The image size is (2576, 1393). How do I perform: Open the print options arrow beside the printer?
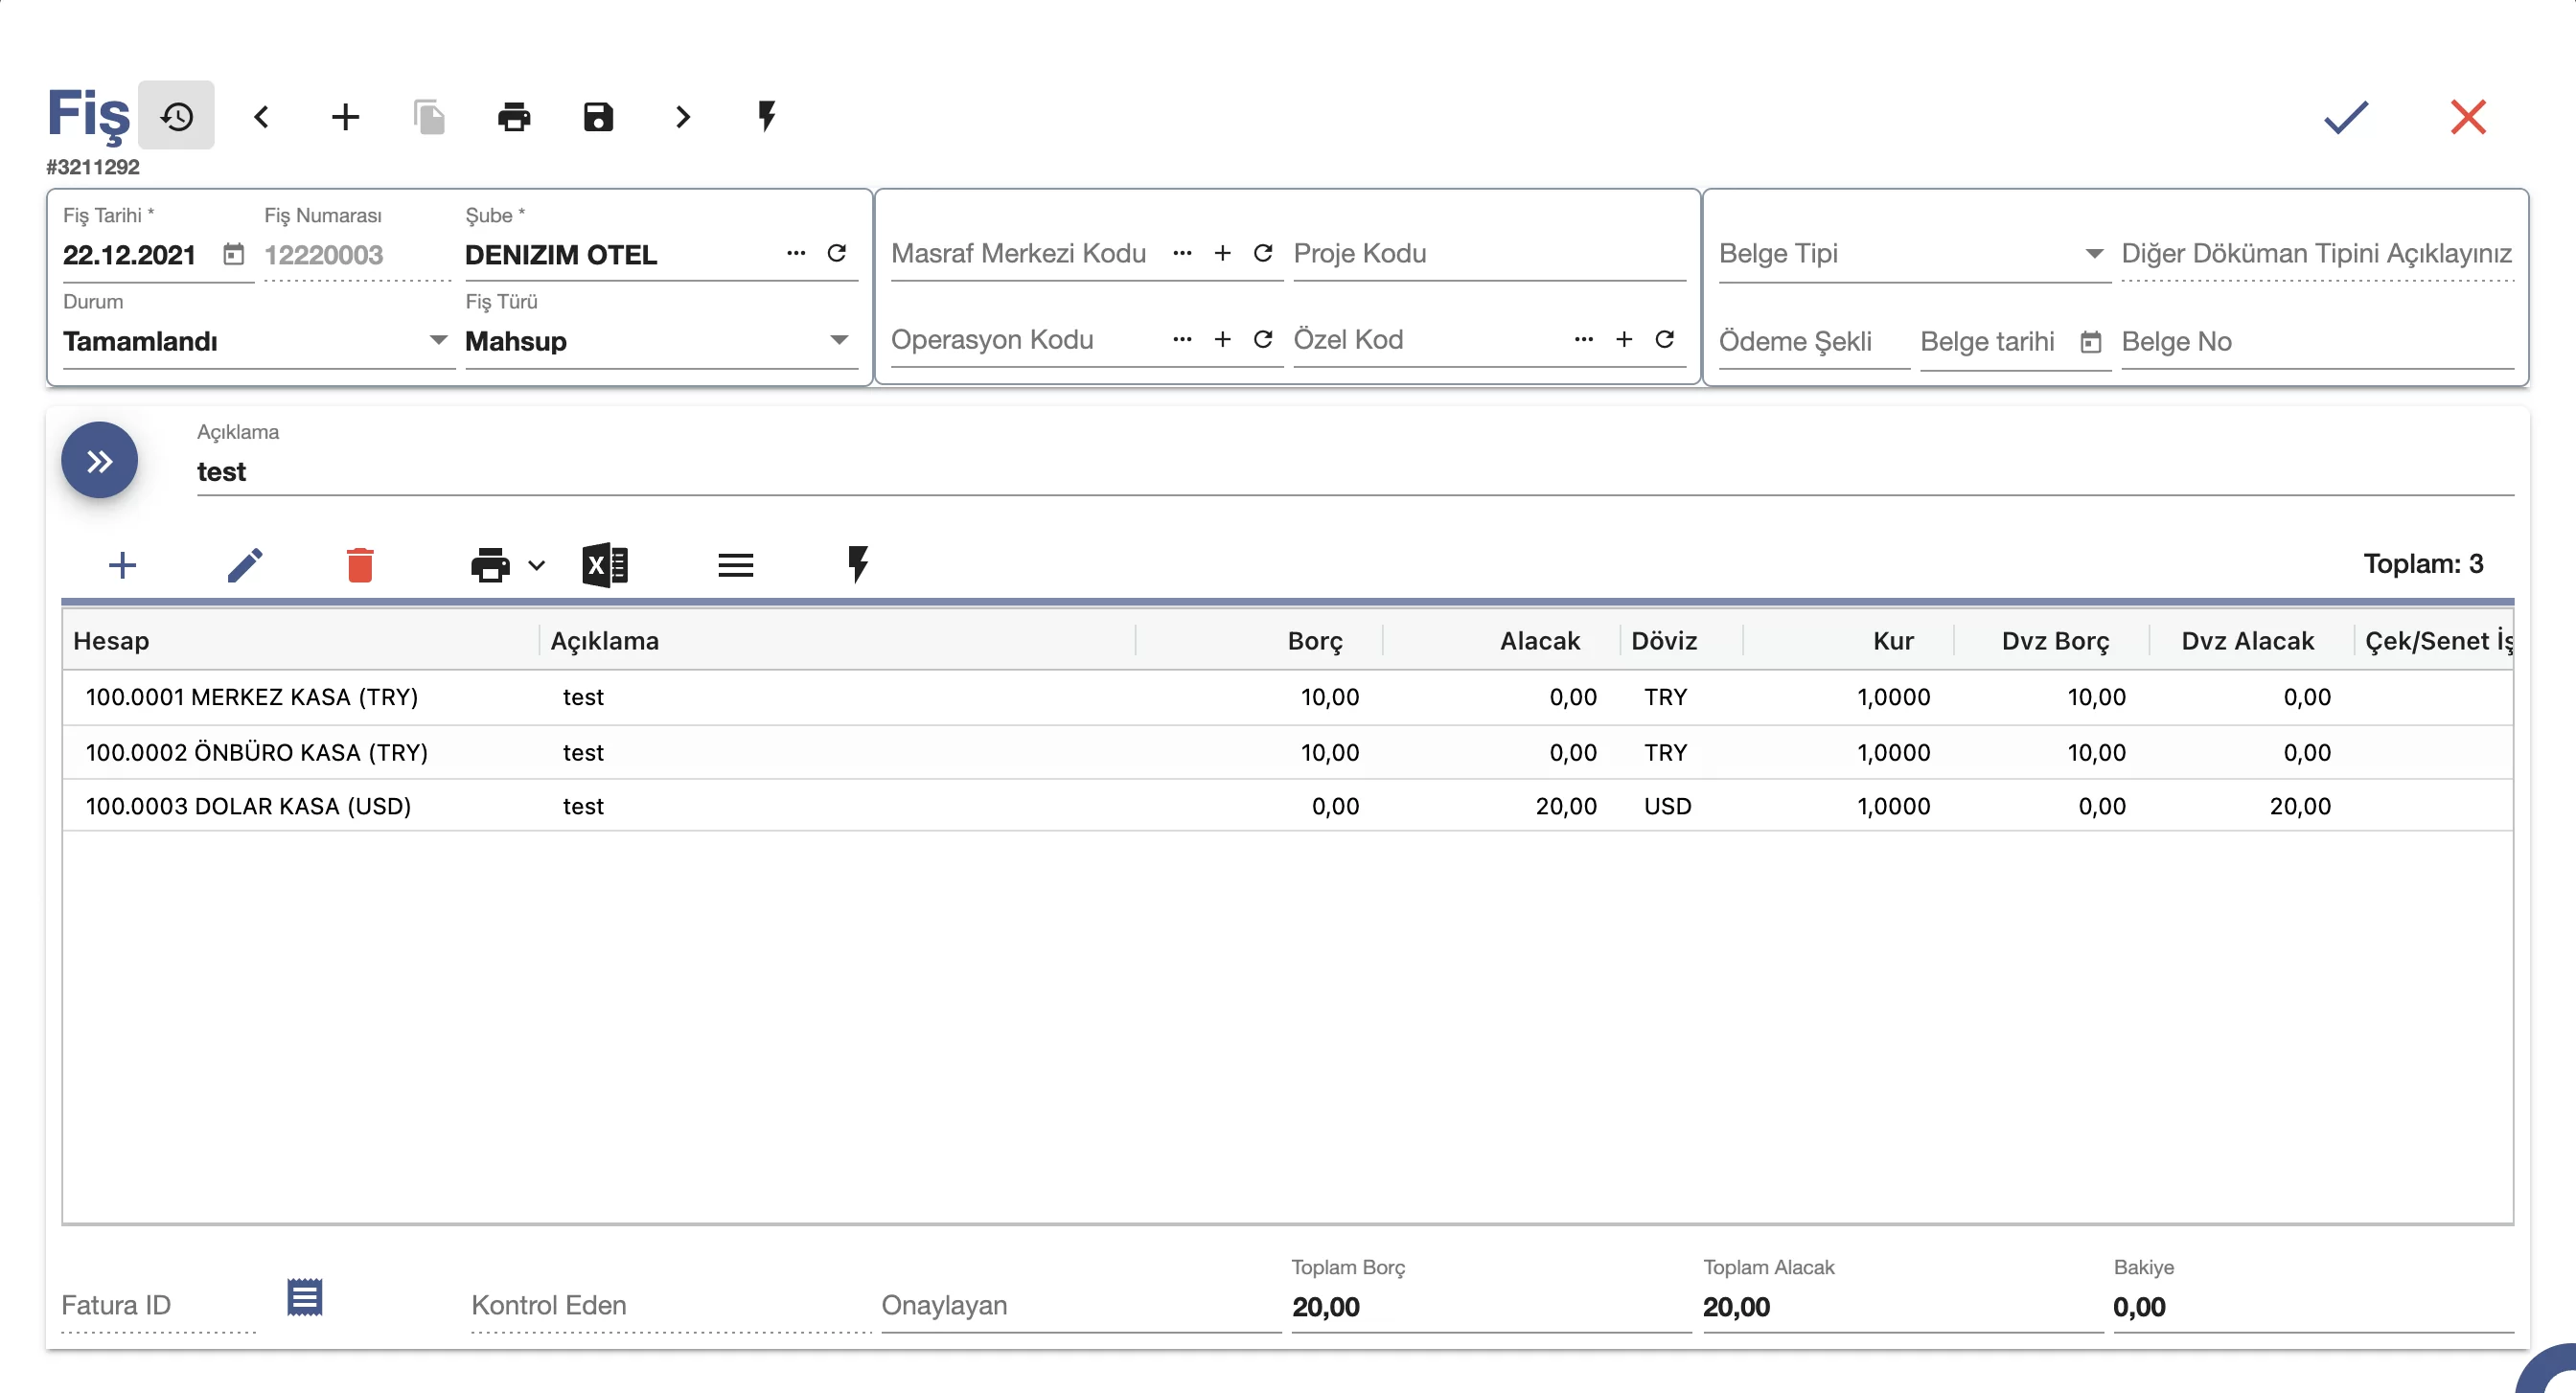(x=537, y=566)
